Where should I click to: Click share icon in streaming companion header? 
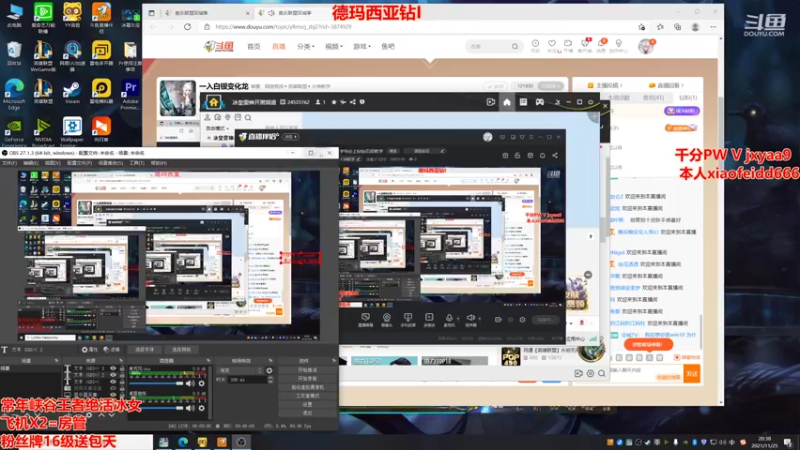coord(555,155)
